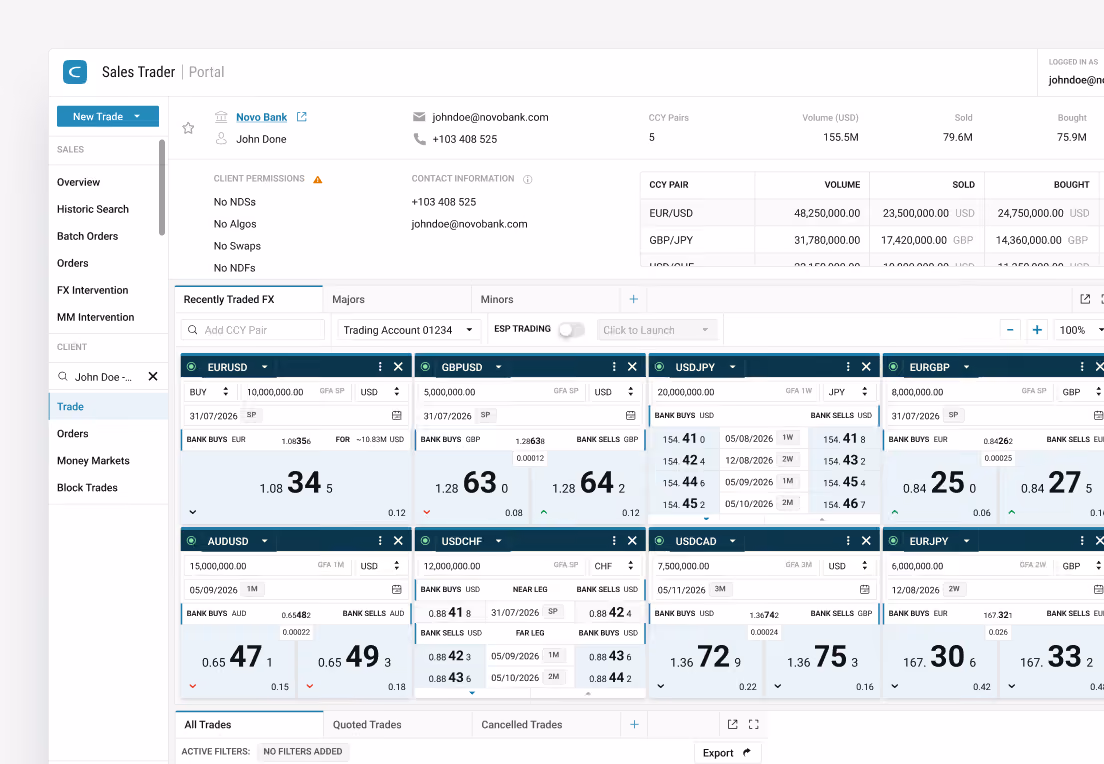Viewport: 1104px width, 764px height.
Task: Close the EURUSD tile
Action: click(x=399, y=367)
